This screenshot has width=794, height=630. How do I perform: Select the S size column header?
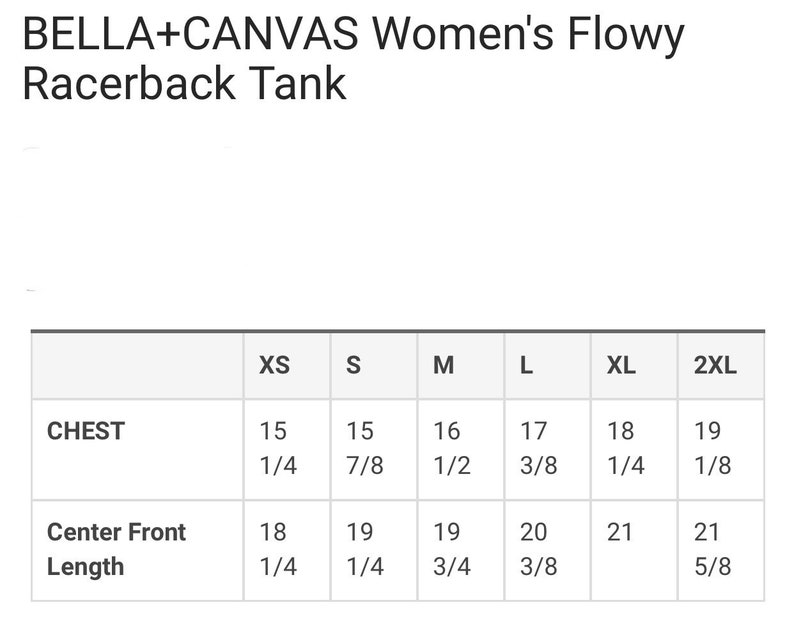[x=353, y=365]
